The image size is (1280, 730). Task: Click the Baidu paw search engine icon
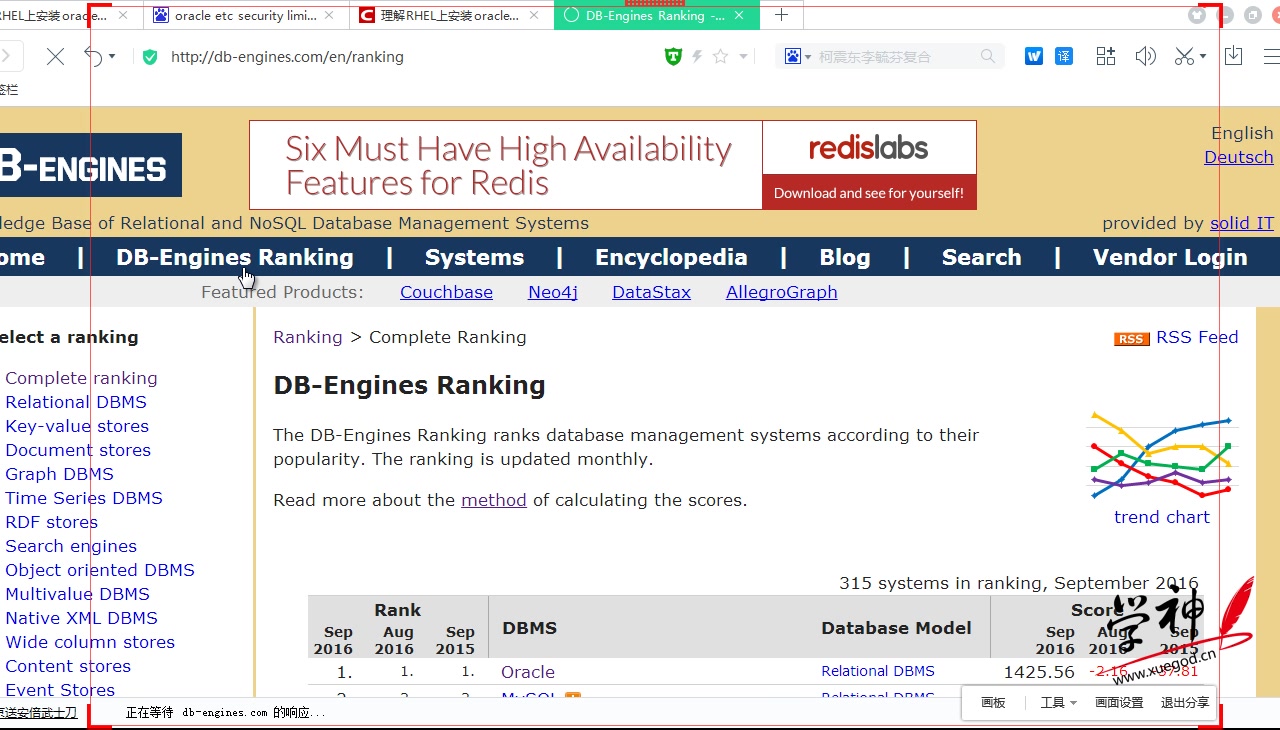(793, 57)
